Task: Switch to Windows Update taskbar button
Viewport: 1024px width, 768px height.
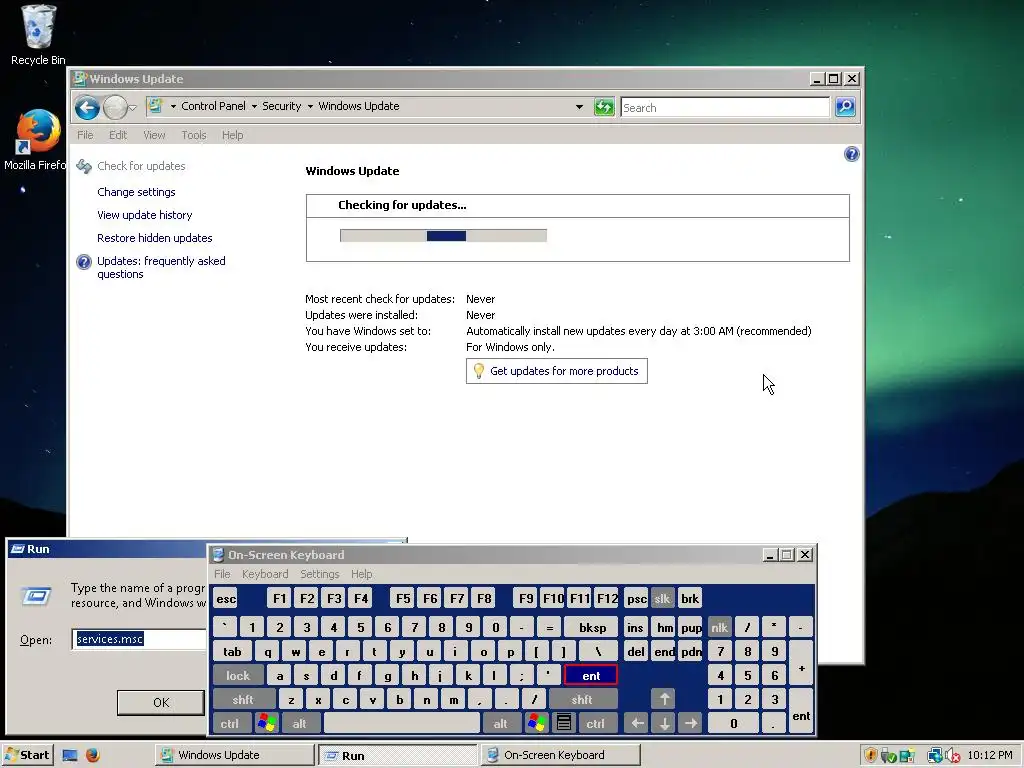Action: coord(234,755)
